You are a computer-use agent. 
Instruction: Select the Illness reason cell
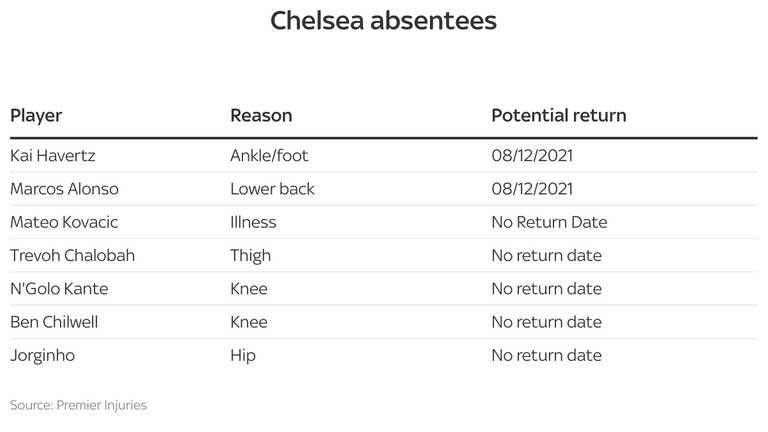coord(253,222)
